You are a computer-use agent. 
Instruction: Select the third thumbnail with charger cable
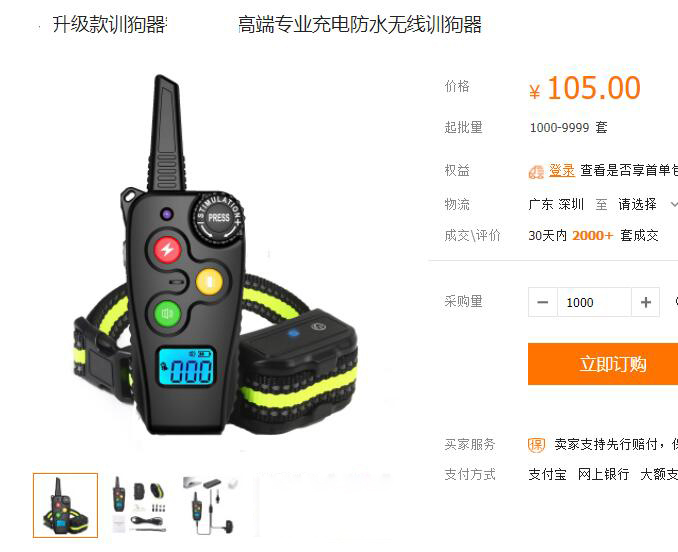tap(211, 505)
